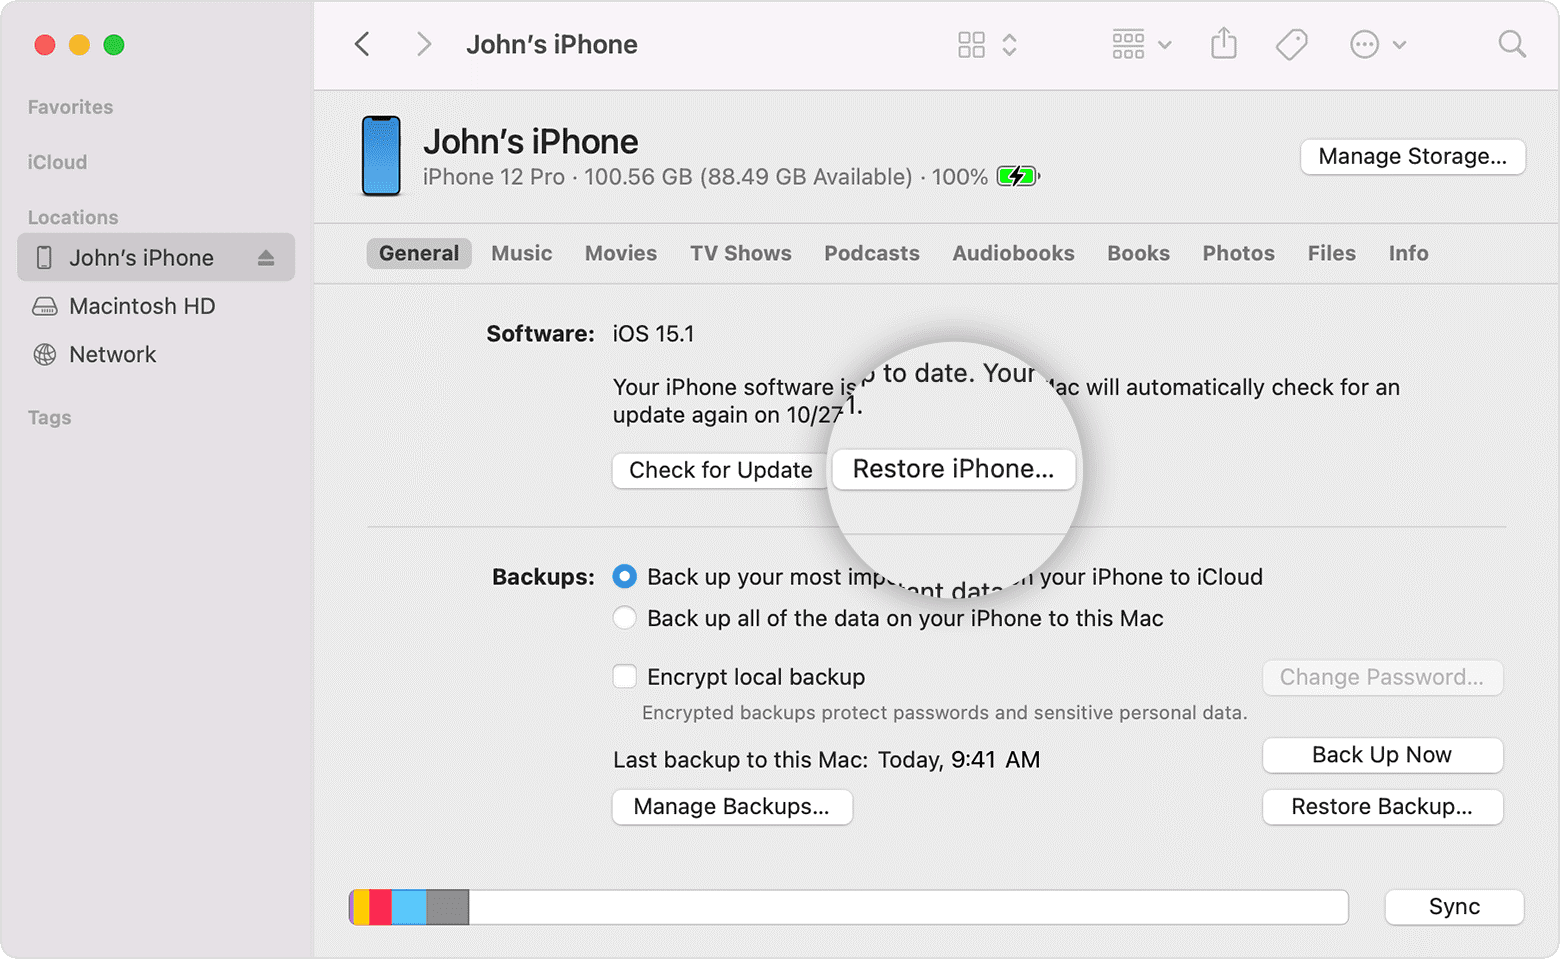
Task: Click blue segment of storage bar
Action: tap(409, 907)
